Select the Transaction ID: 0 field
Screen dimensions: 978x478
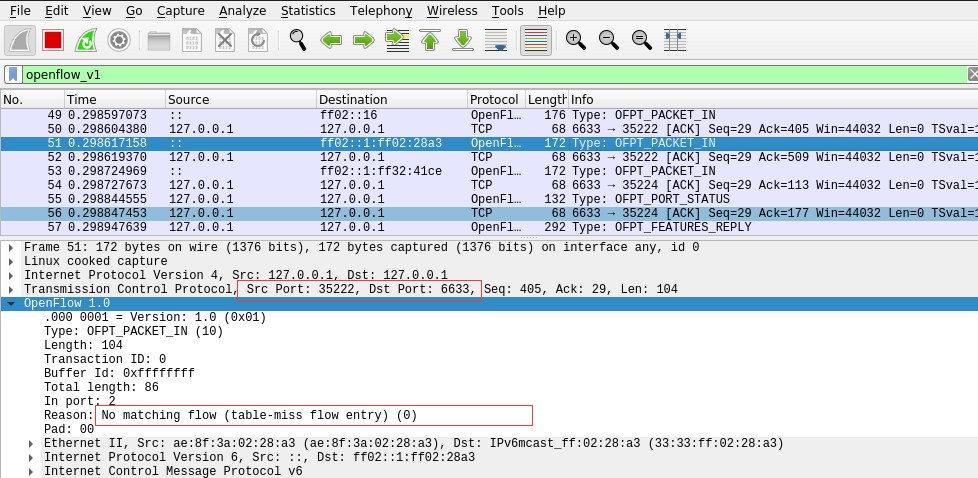tap(105, 359)
